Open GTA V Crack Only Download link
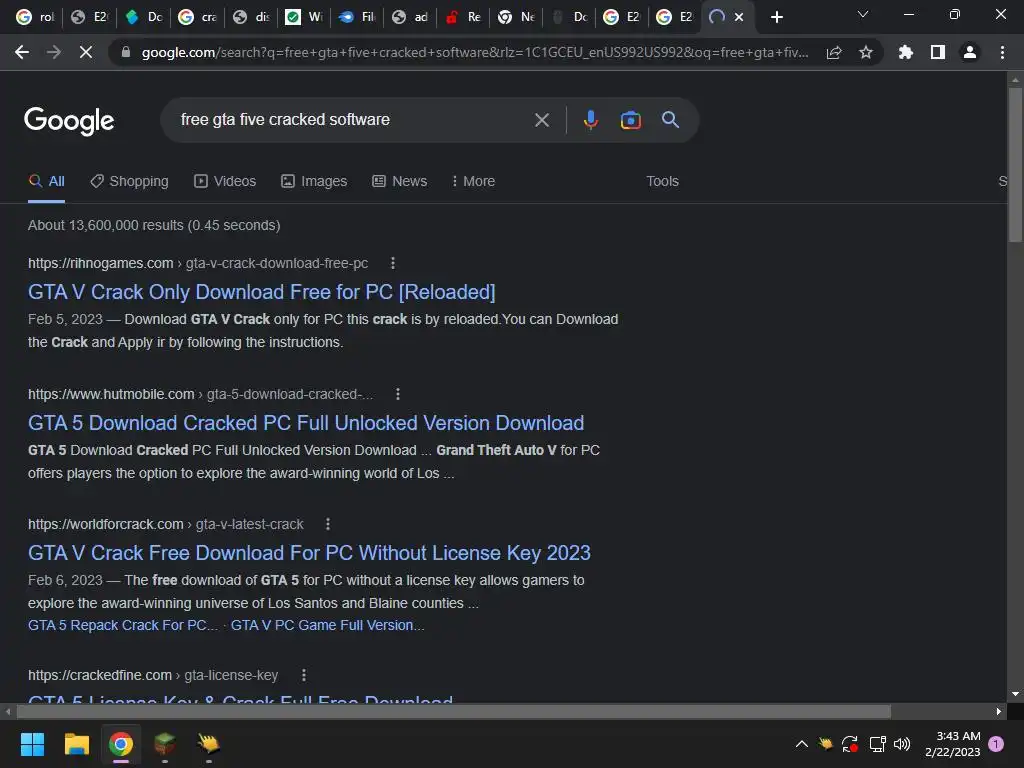1024x768 pixels. 262,292
